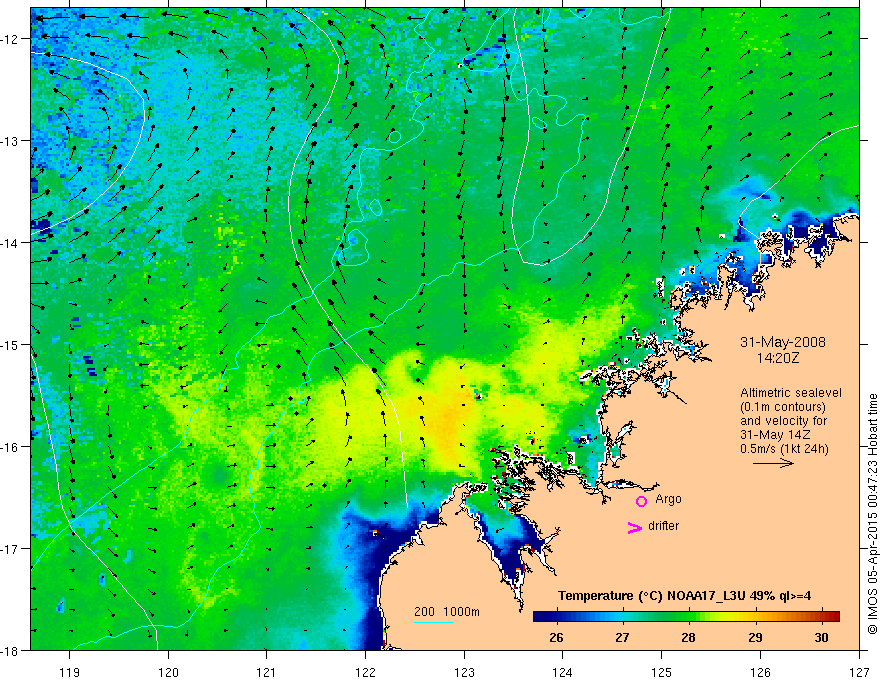
Task: Click longitude axis label 125
Action: point(662,672)
